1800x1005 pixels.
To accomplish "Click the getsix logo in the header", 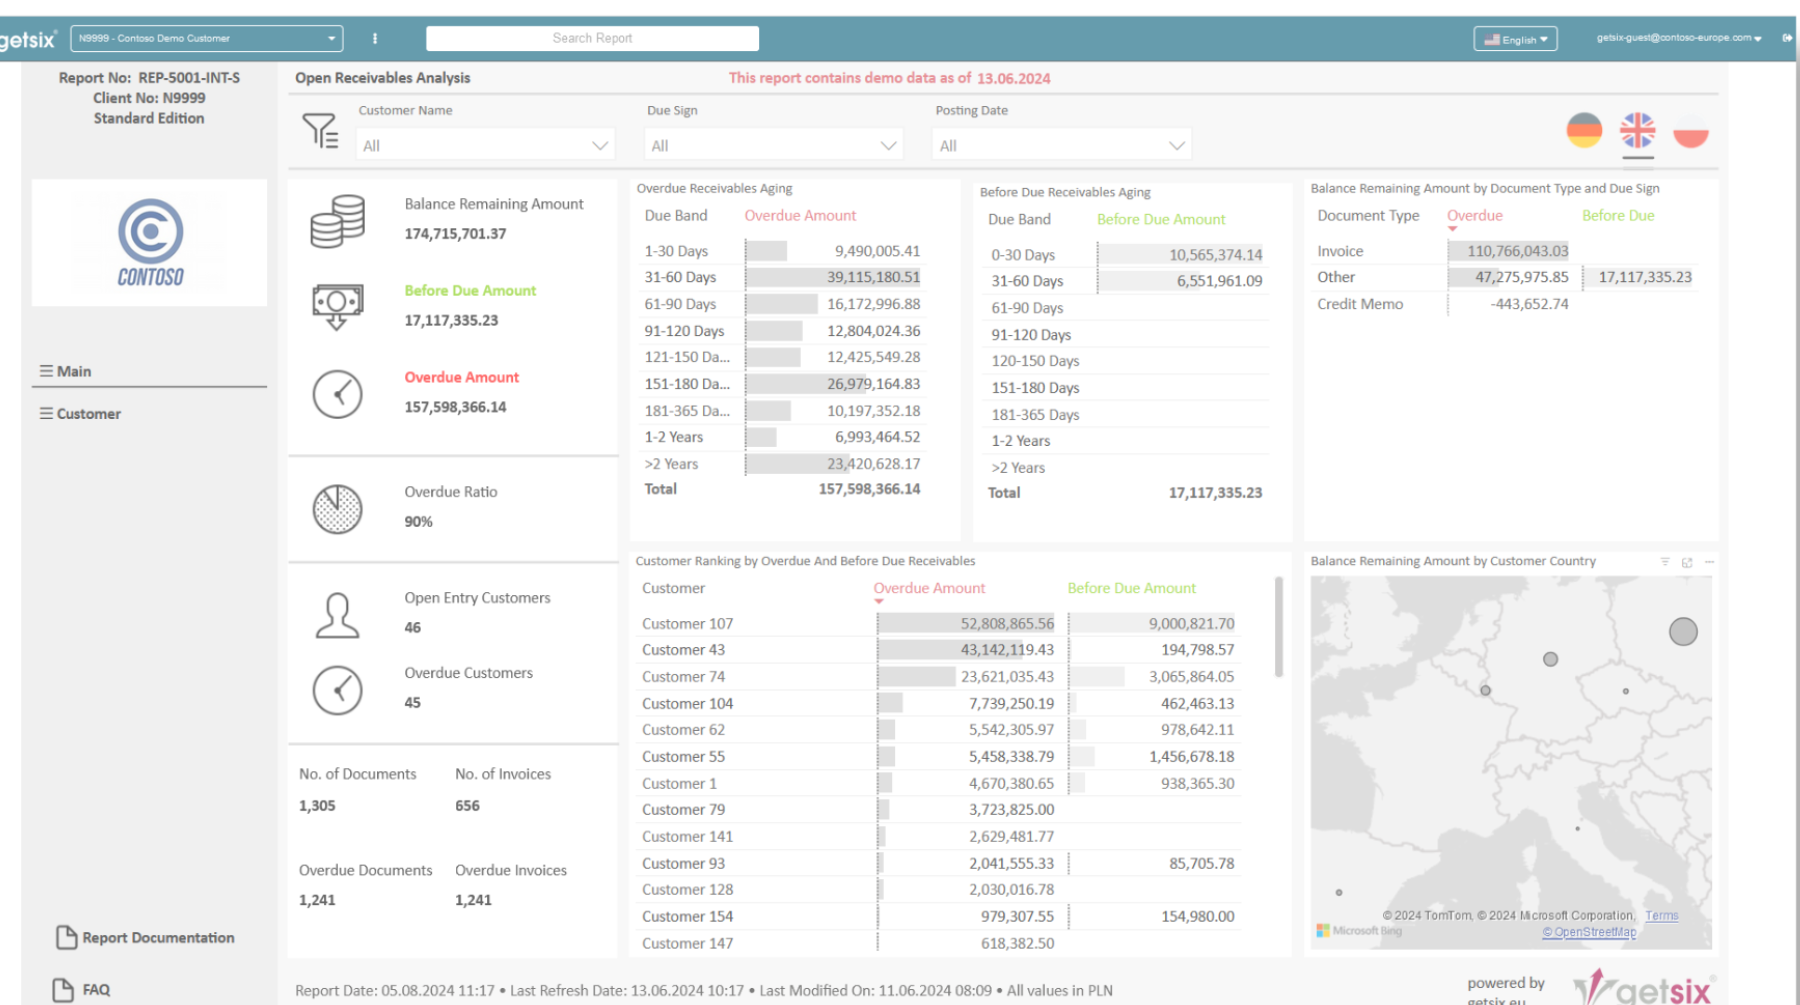I will (x=27, y=39).
